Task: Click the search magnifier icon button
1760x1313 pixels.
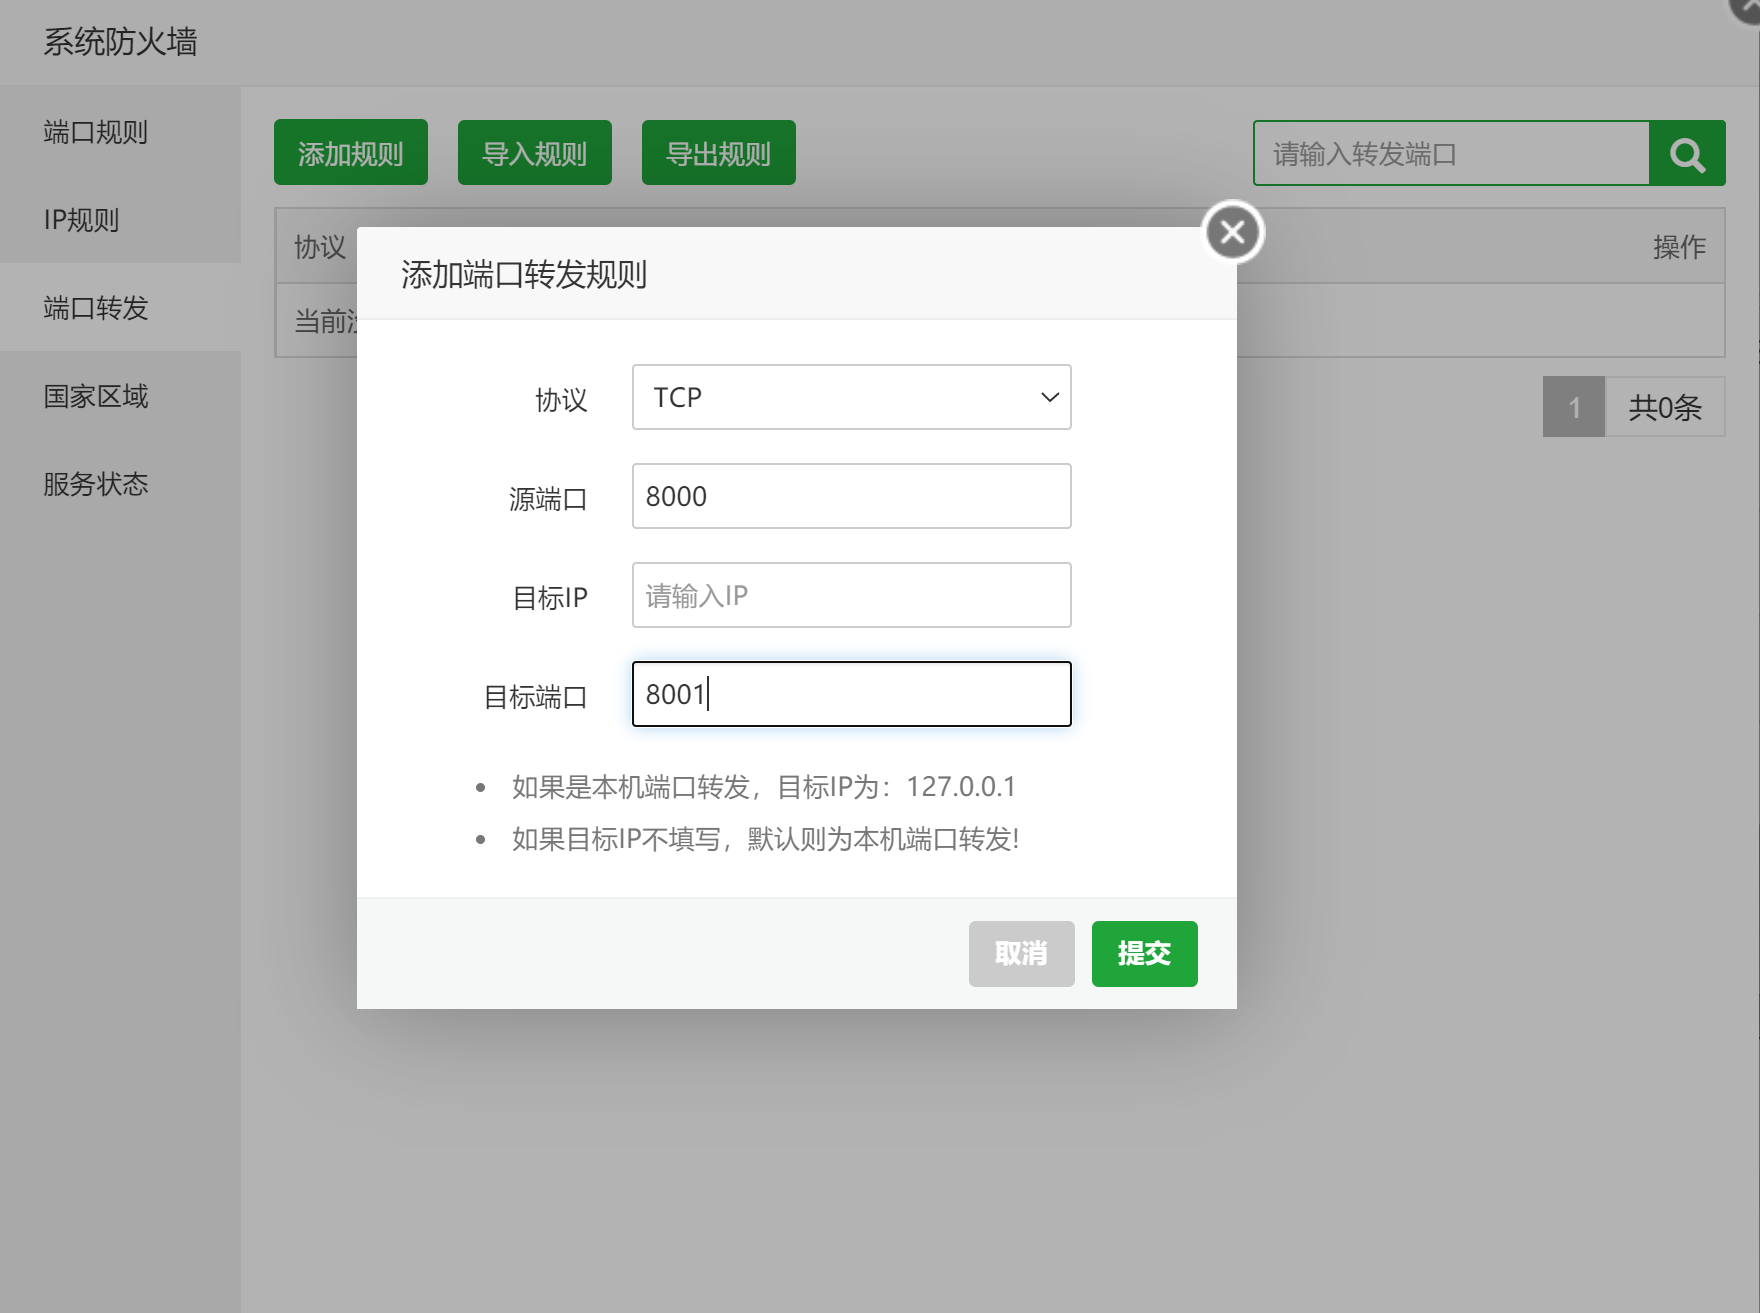Action: tap(1687, 154)
